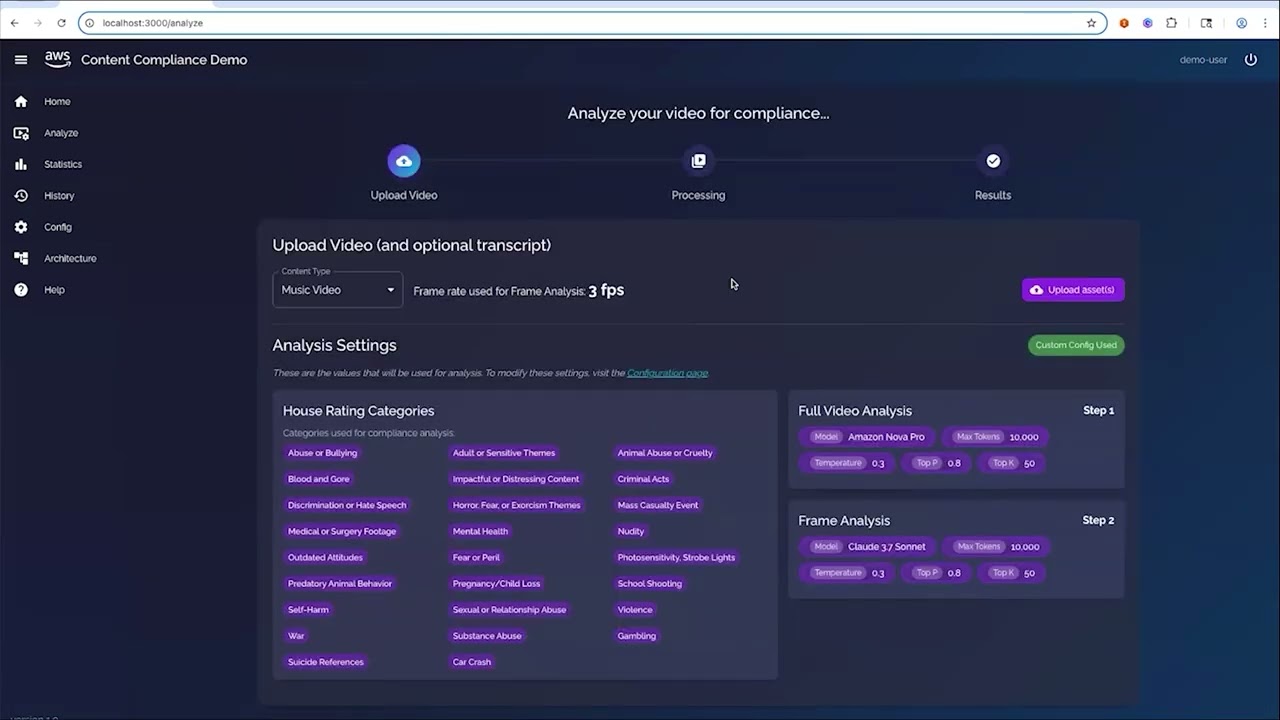Click the Statistics bar chart icon
1280x720 pixels.
pos(21,164)
